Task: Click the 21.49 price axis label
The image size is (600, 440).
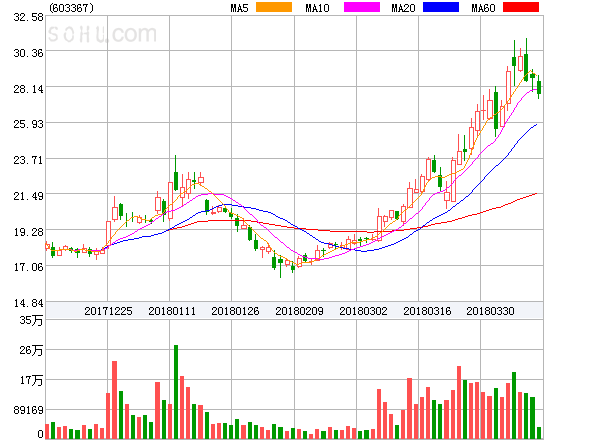Action: pos(28,196)
